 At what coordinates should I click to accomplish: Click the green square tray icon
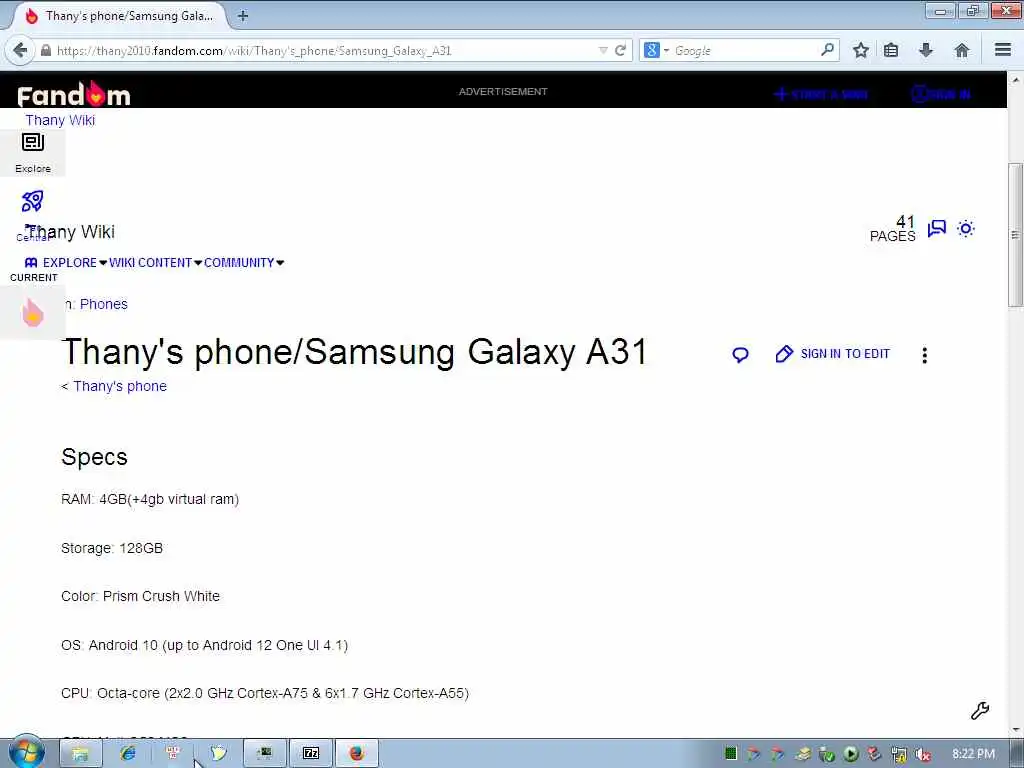(x=731, y=754)
